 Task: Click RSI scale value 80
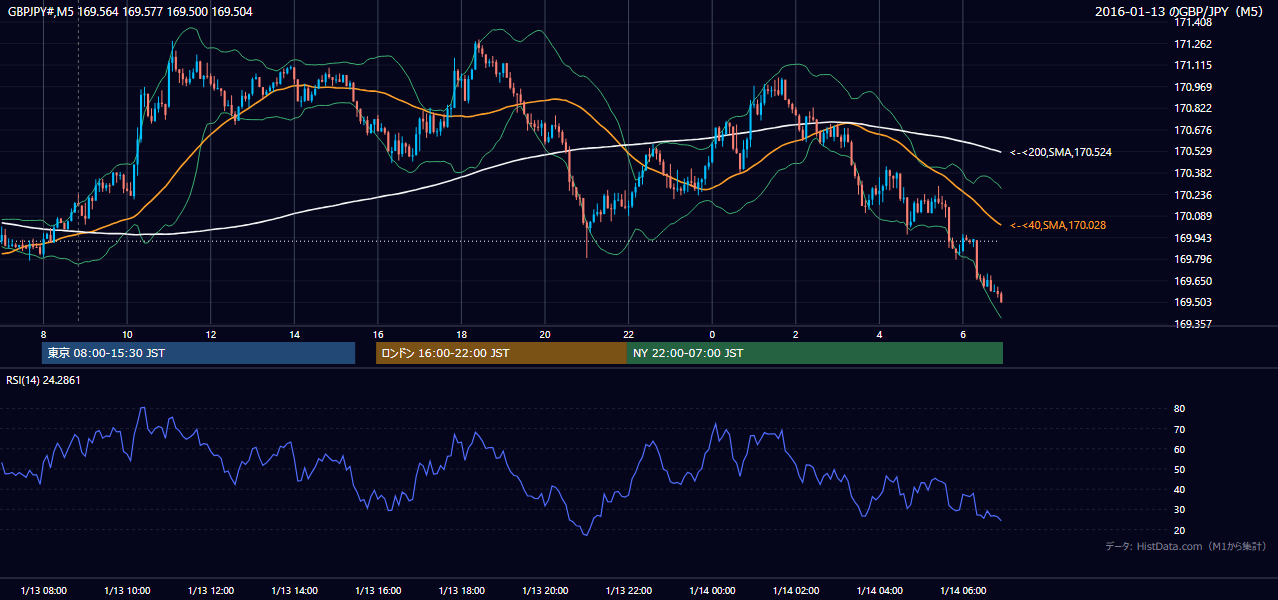click(1180, 409)
